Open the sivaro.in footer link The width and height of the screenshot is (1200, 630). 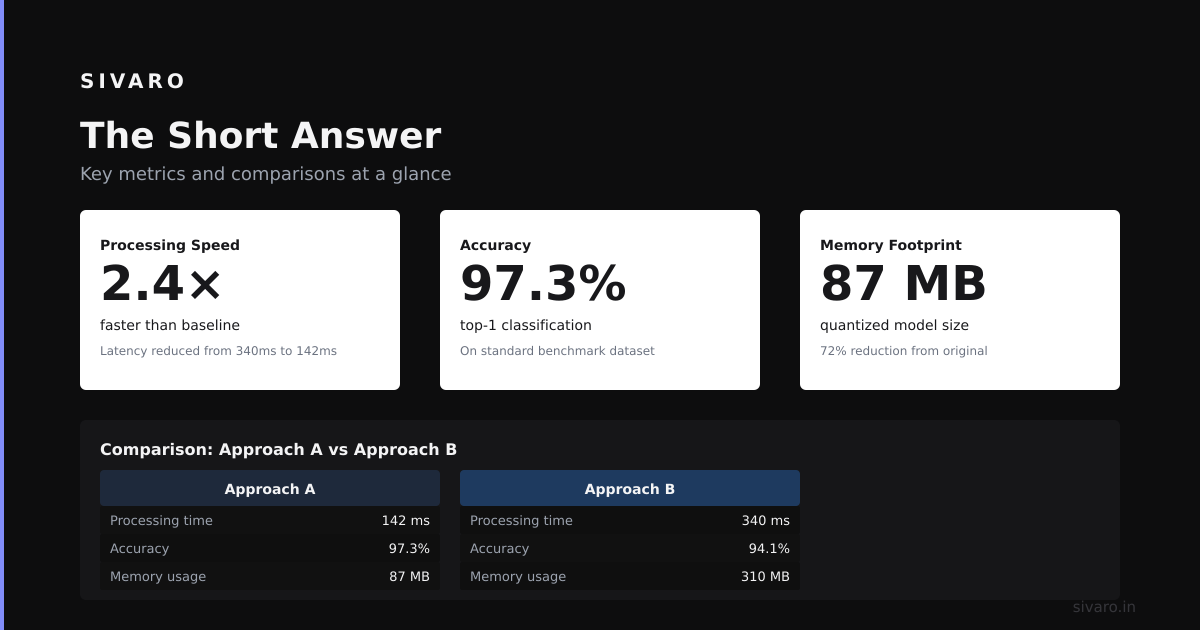[x=1104, y=607]
